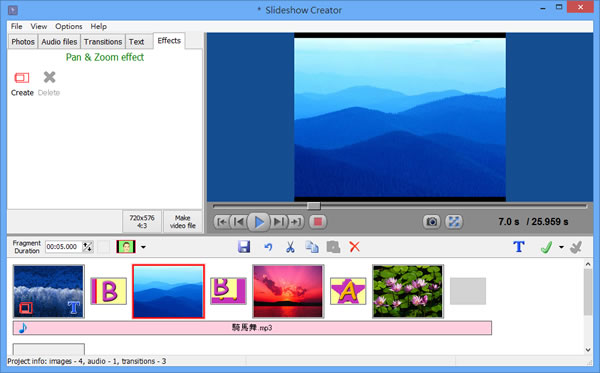Click the Create pan & zoom effect icon
The height and width of the screenshot is (373, 600).
point(22,78)
